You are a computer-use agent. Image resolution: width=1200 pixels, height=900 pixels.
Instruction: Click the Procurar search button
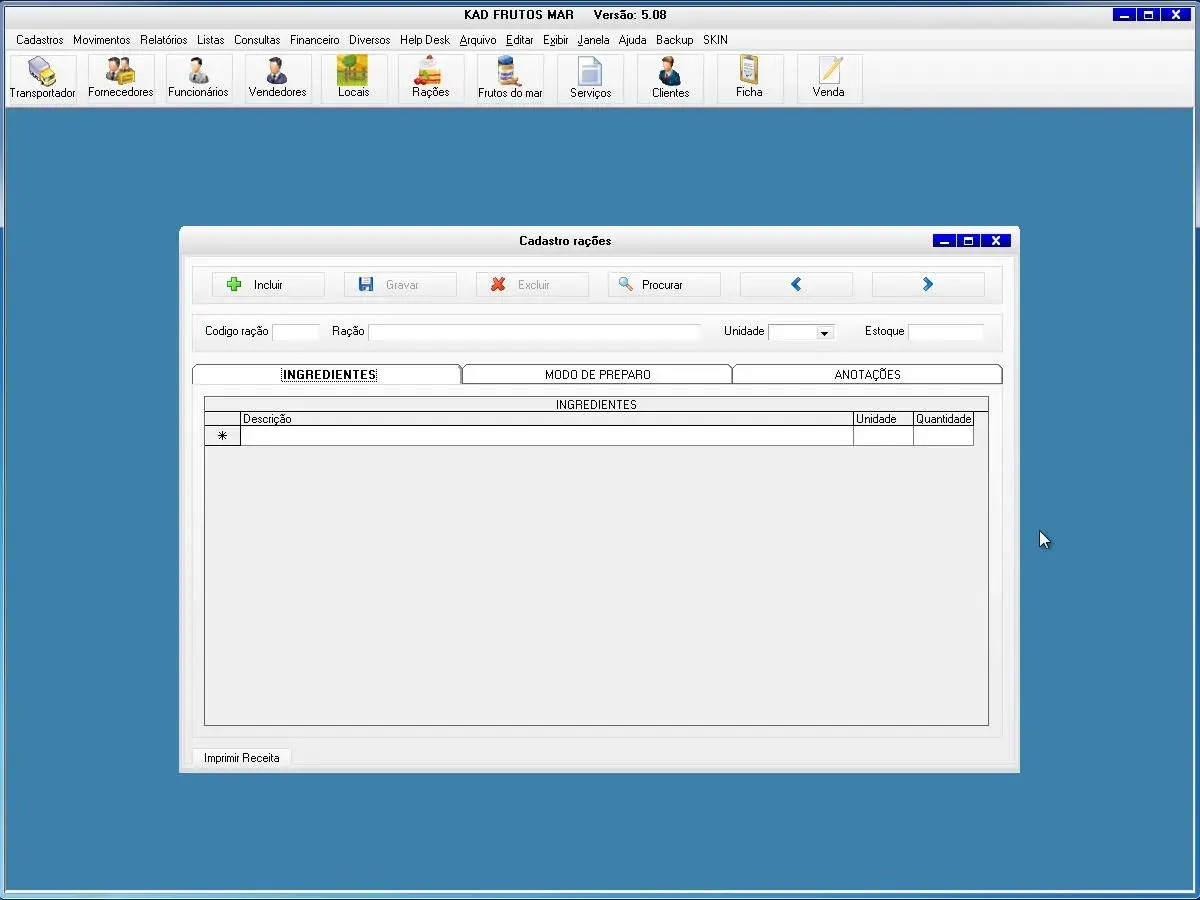tap(664, 285)
